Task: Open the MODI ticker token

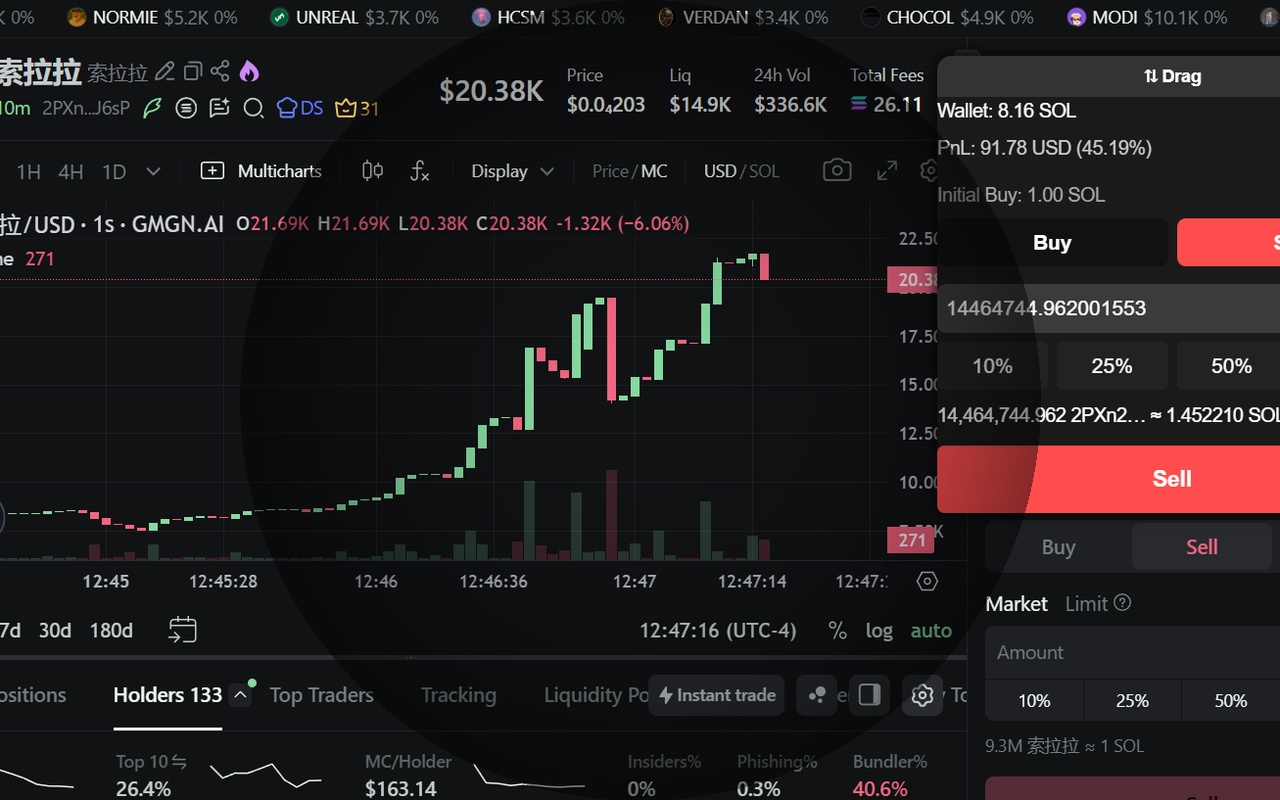Action: click(1147, 17)
